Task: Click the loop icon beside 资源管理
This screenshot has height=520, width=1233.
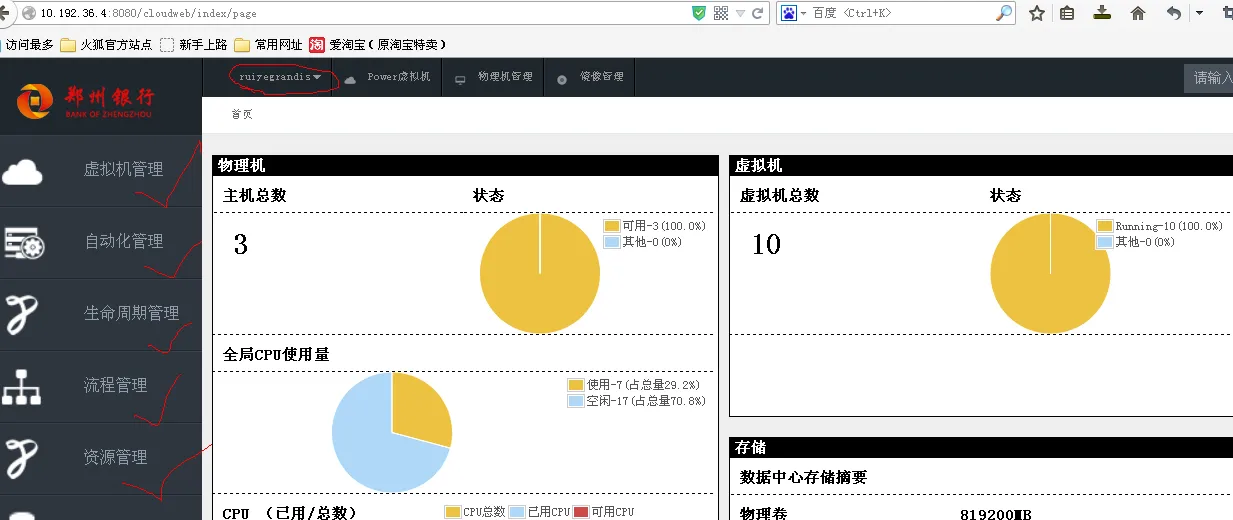Action: 22,458
